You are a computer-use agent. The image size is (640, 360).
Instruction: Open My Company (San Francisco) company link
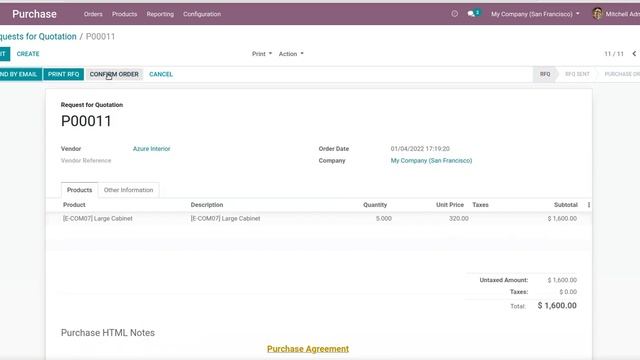point(431,161)
